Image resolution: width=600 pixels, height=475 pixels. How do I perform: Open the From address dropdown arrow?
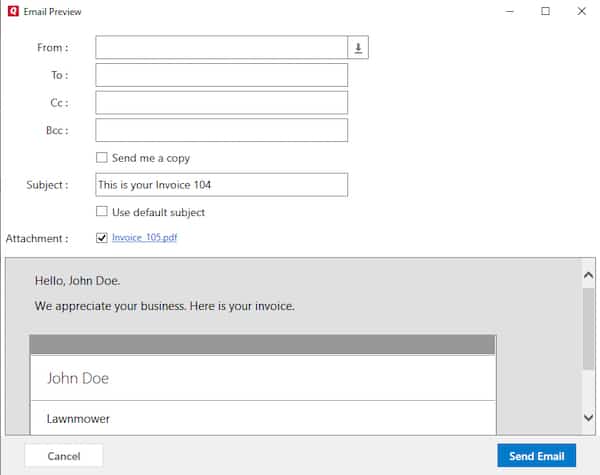[358, 47]
